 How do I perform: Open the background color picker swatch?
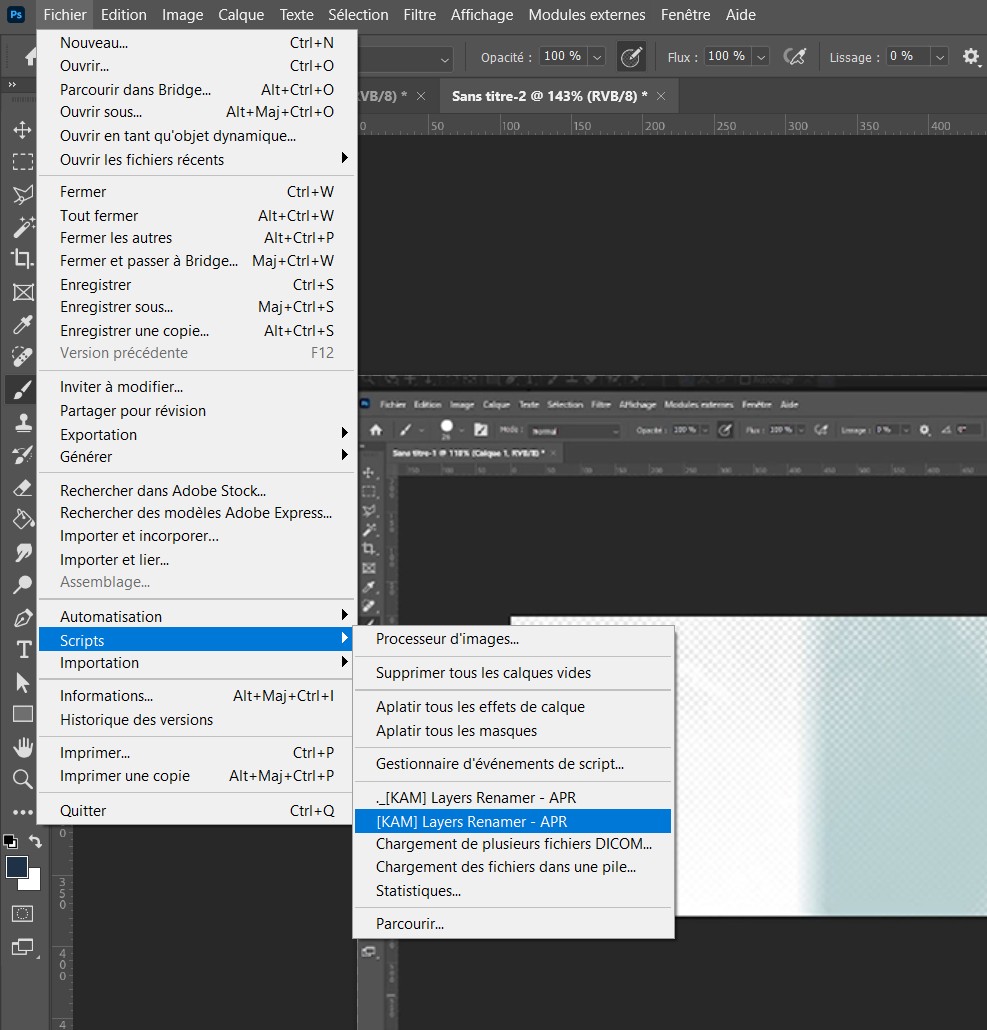[x=33, y=883]
